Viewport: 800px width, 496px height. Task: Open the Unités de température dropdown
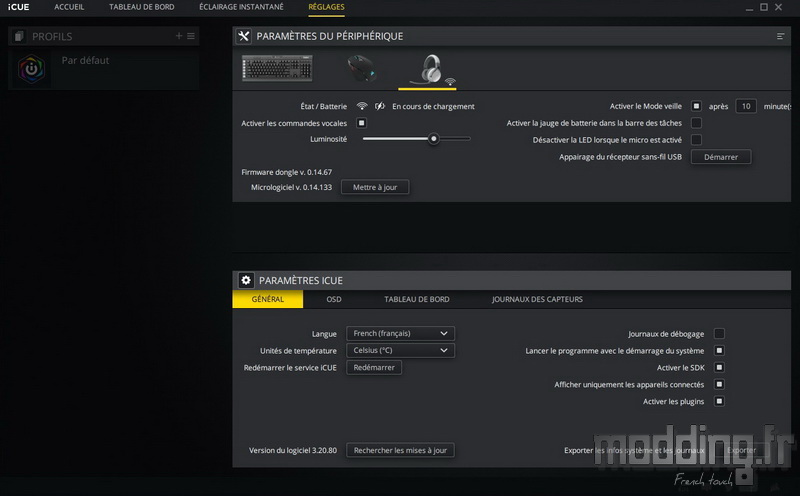[x=400, y=350]
